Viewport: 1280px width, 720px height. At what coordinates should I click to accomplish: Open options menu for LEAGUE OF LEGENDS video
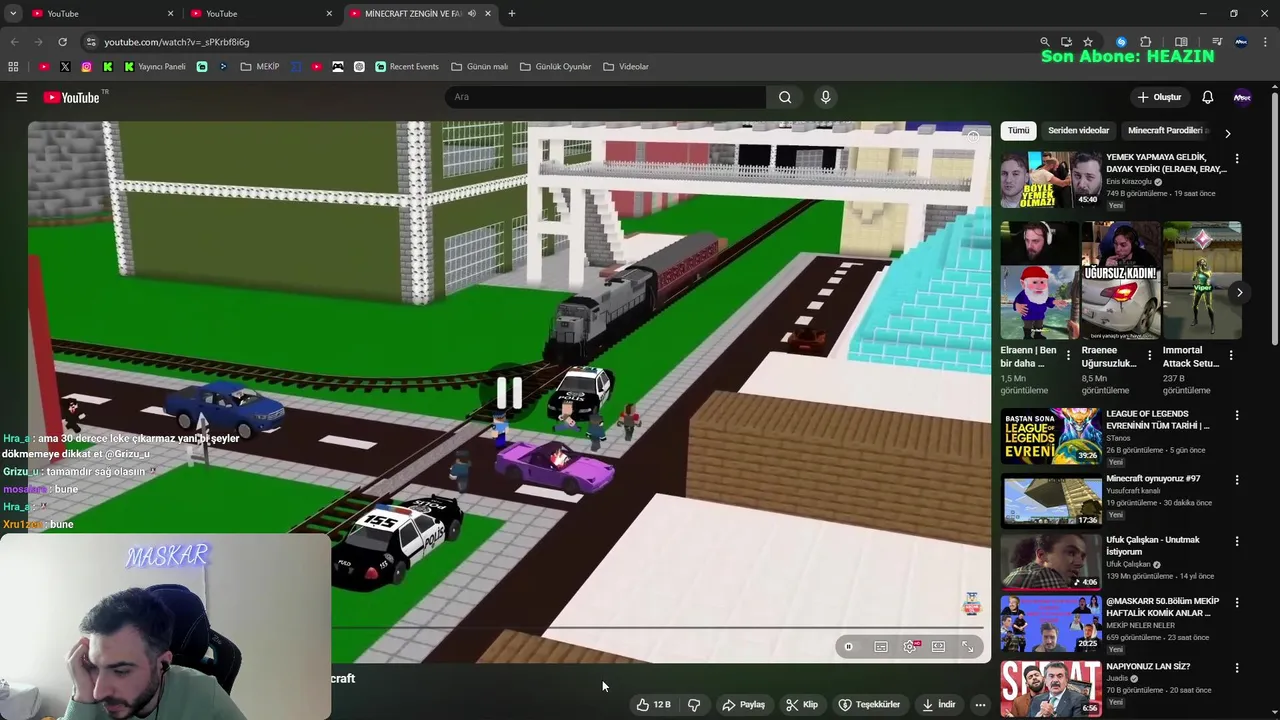[1237, 415]
